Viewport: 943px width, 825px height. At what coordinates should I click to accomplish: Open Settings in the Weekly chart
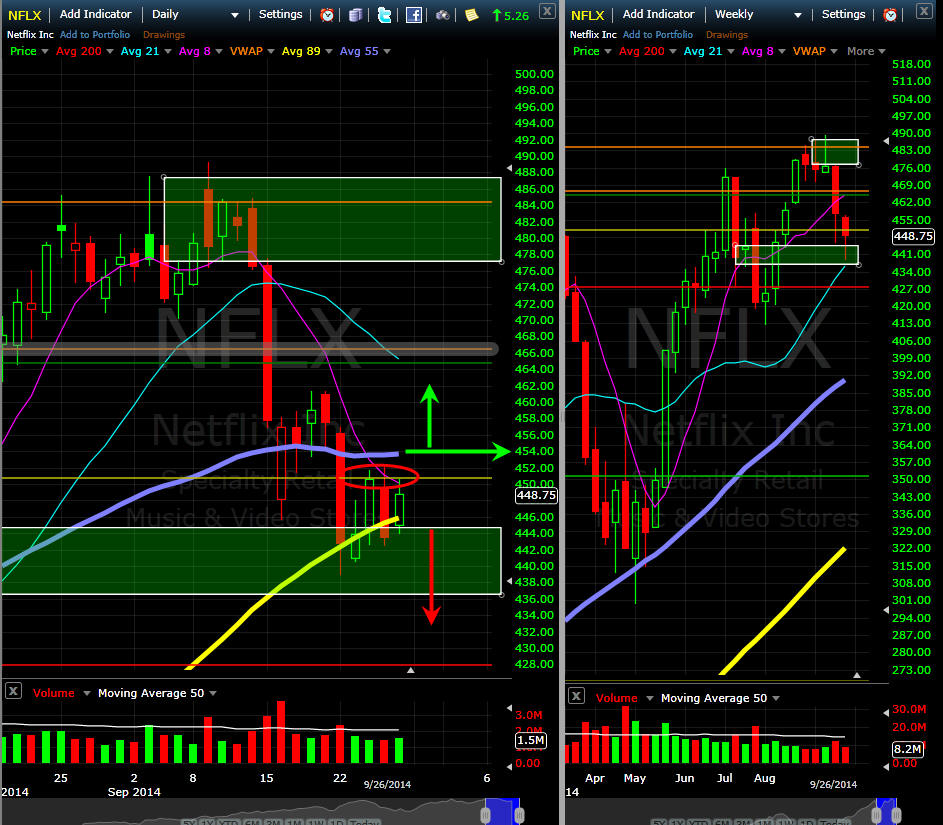click(843, 14)
